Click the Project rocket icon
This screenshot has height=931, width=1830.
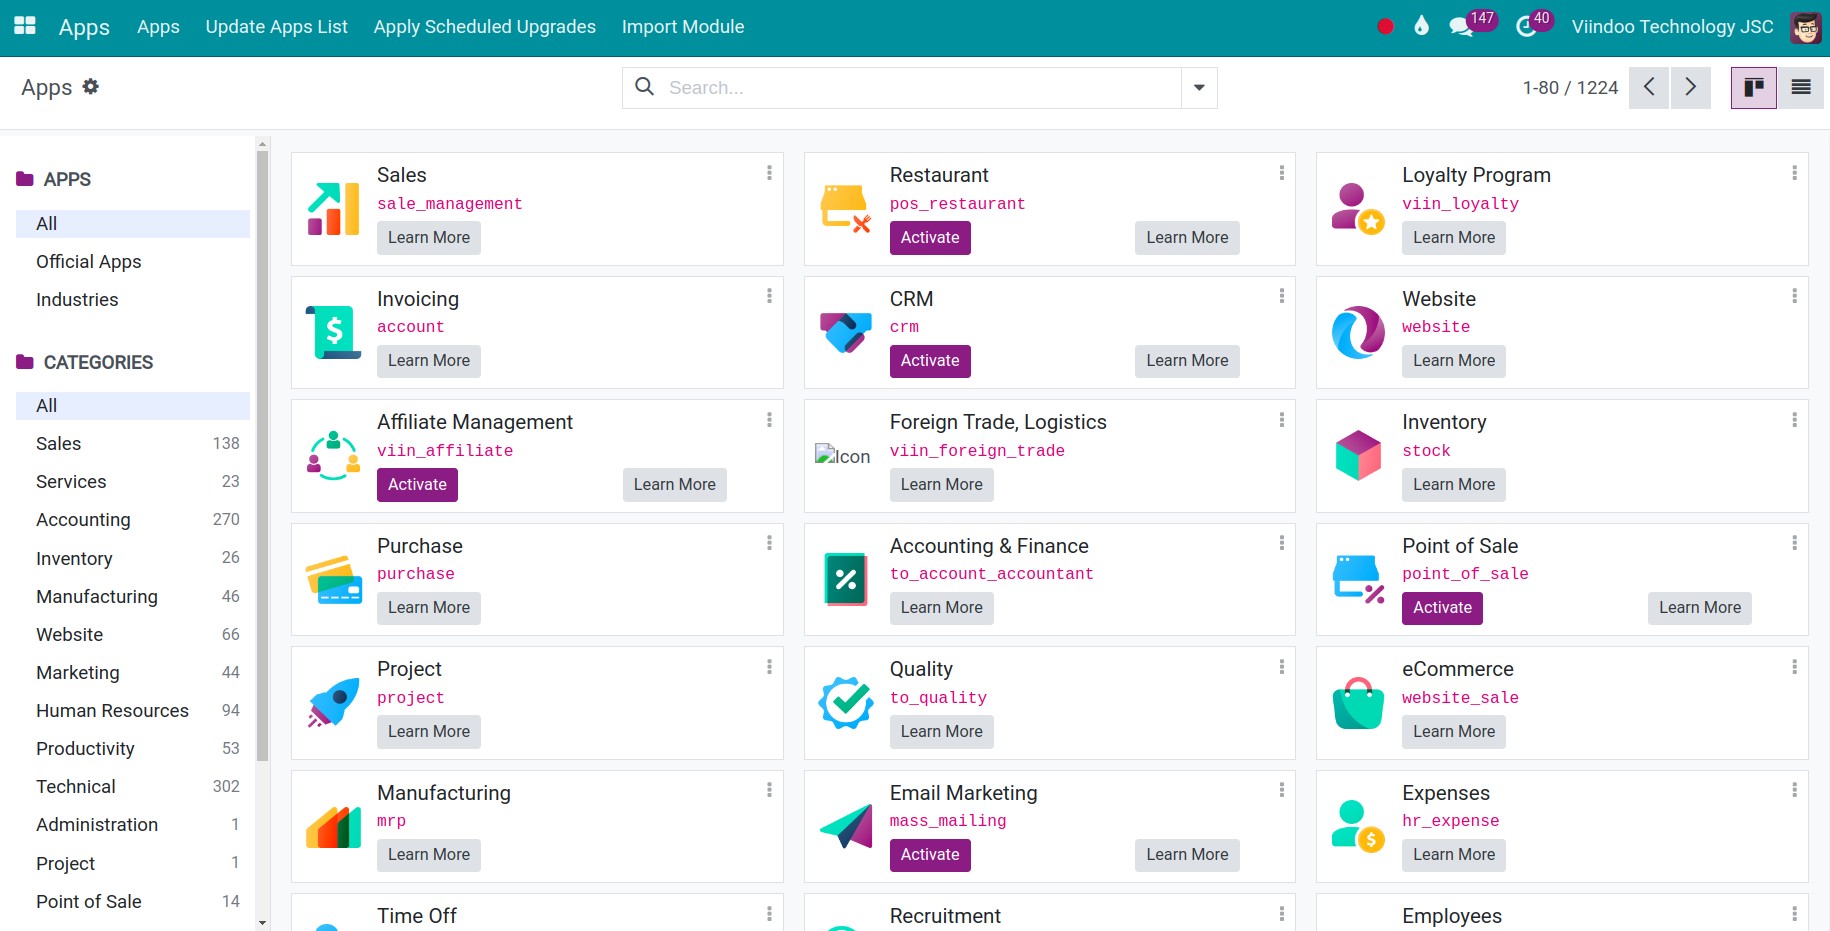click(x=333, y=703)
